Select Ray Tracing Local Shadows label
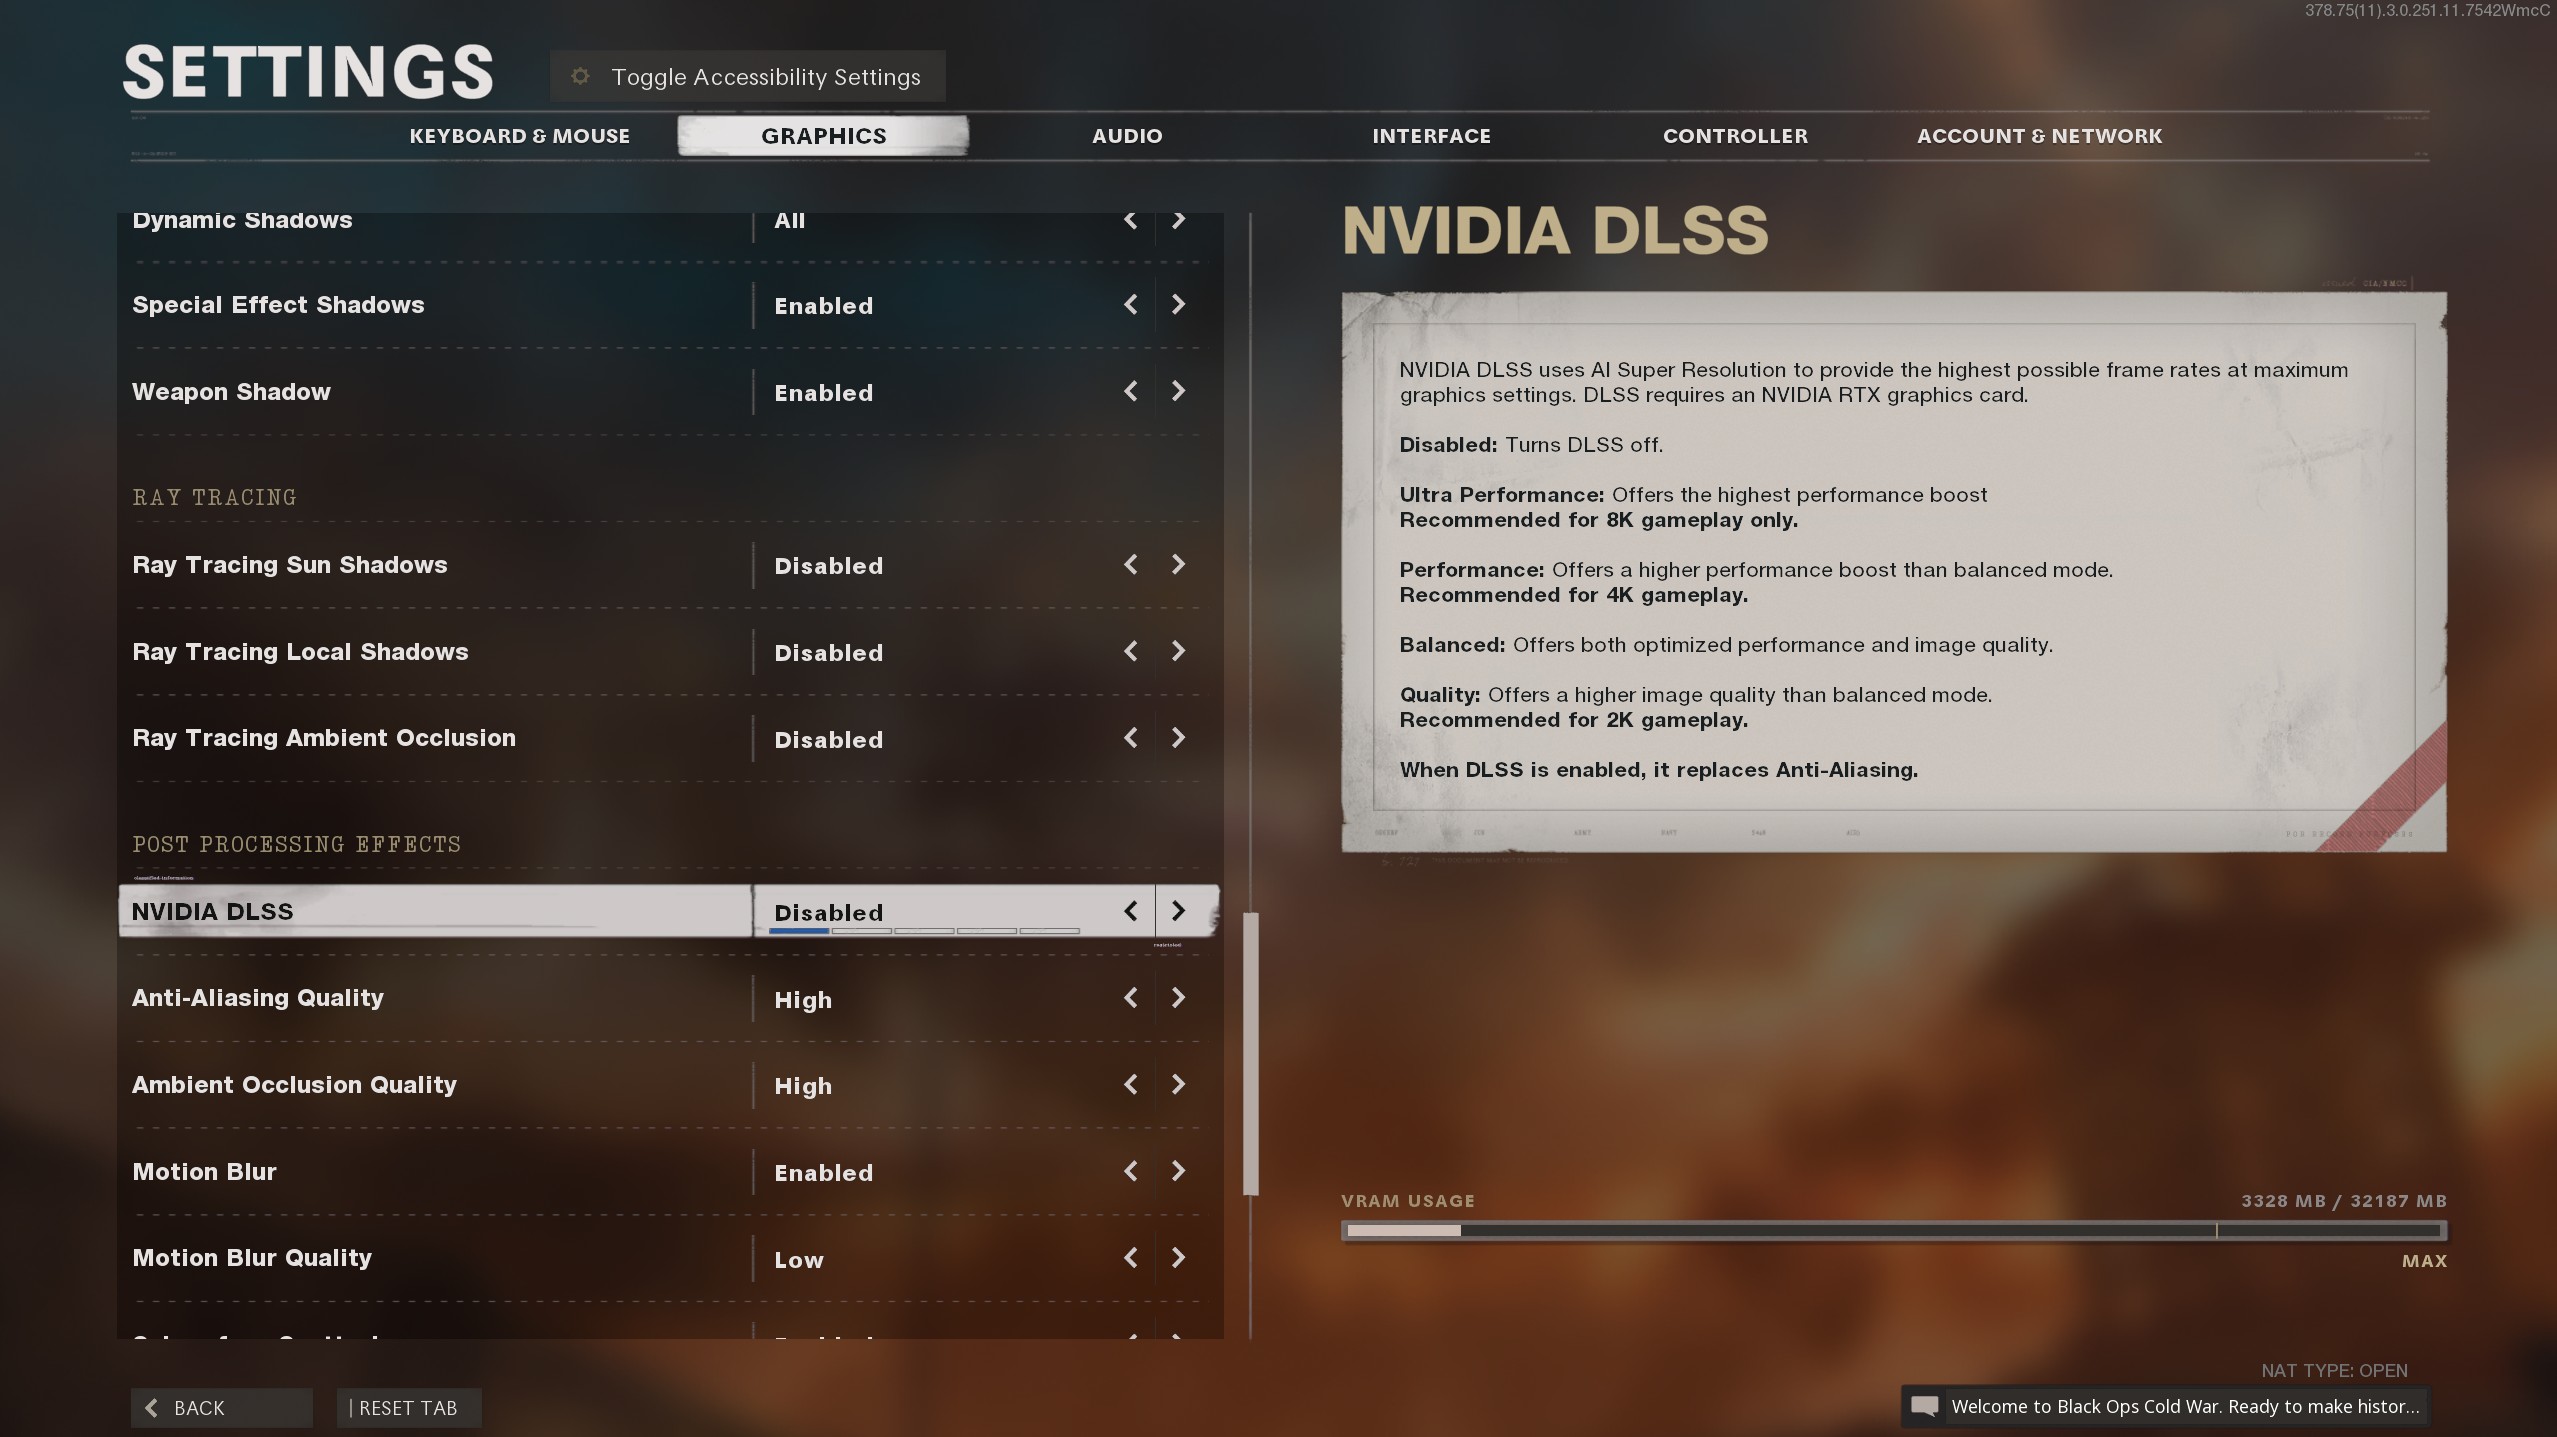The height and width of the screenshot is (1437, 2557). (x=300, y=652)
